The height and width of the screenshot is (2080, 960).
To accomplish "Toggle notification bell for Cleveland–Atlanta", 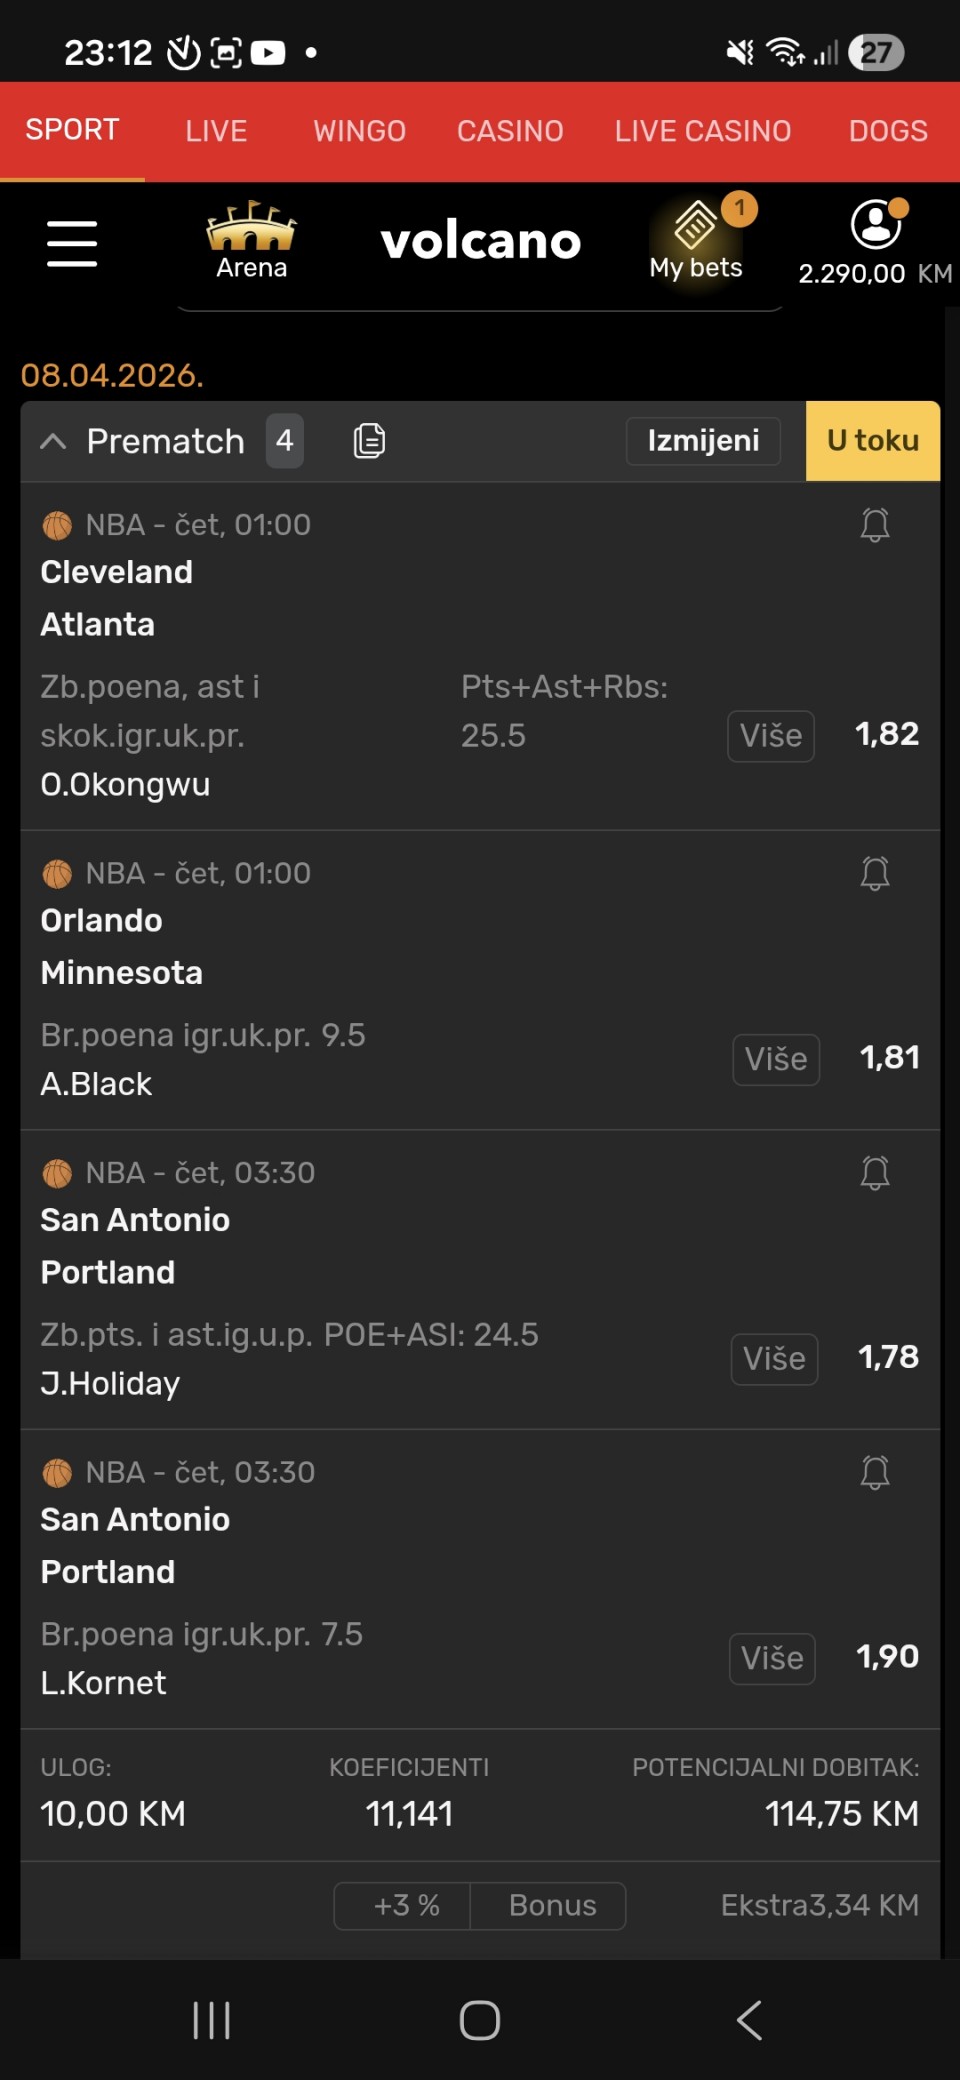I will coord(875,525).
